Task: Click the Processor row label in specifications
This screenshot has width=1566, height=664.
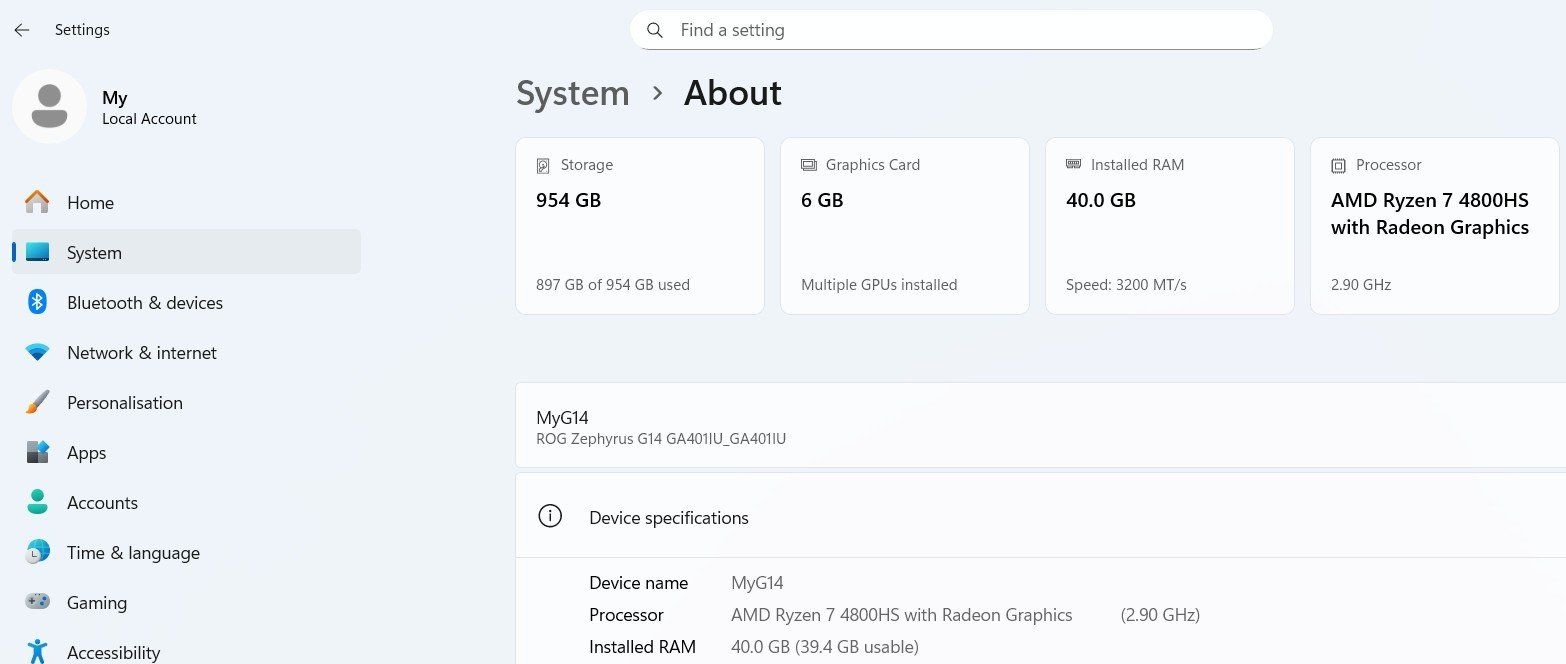Action: tap(626, 615)
